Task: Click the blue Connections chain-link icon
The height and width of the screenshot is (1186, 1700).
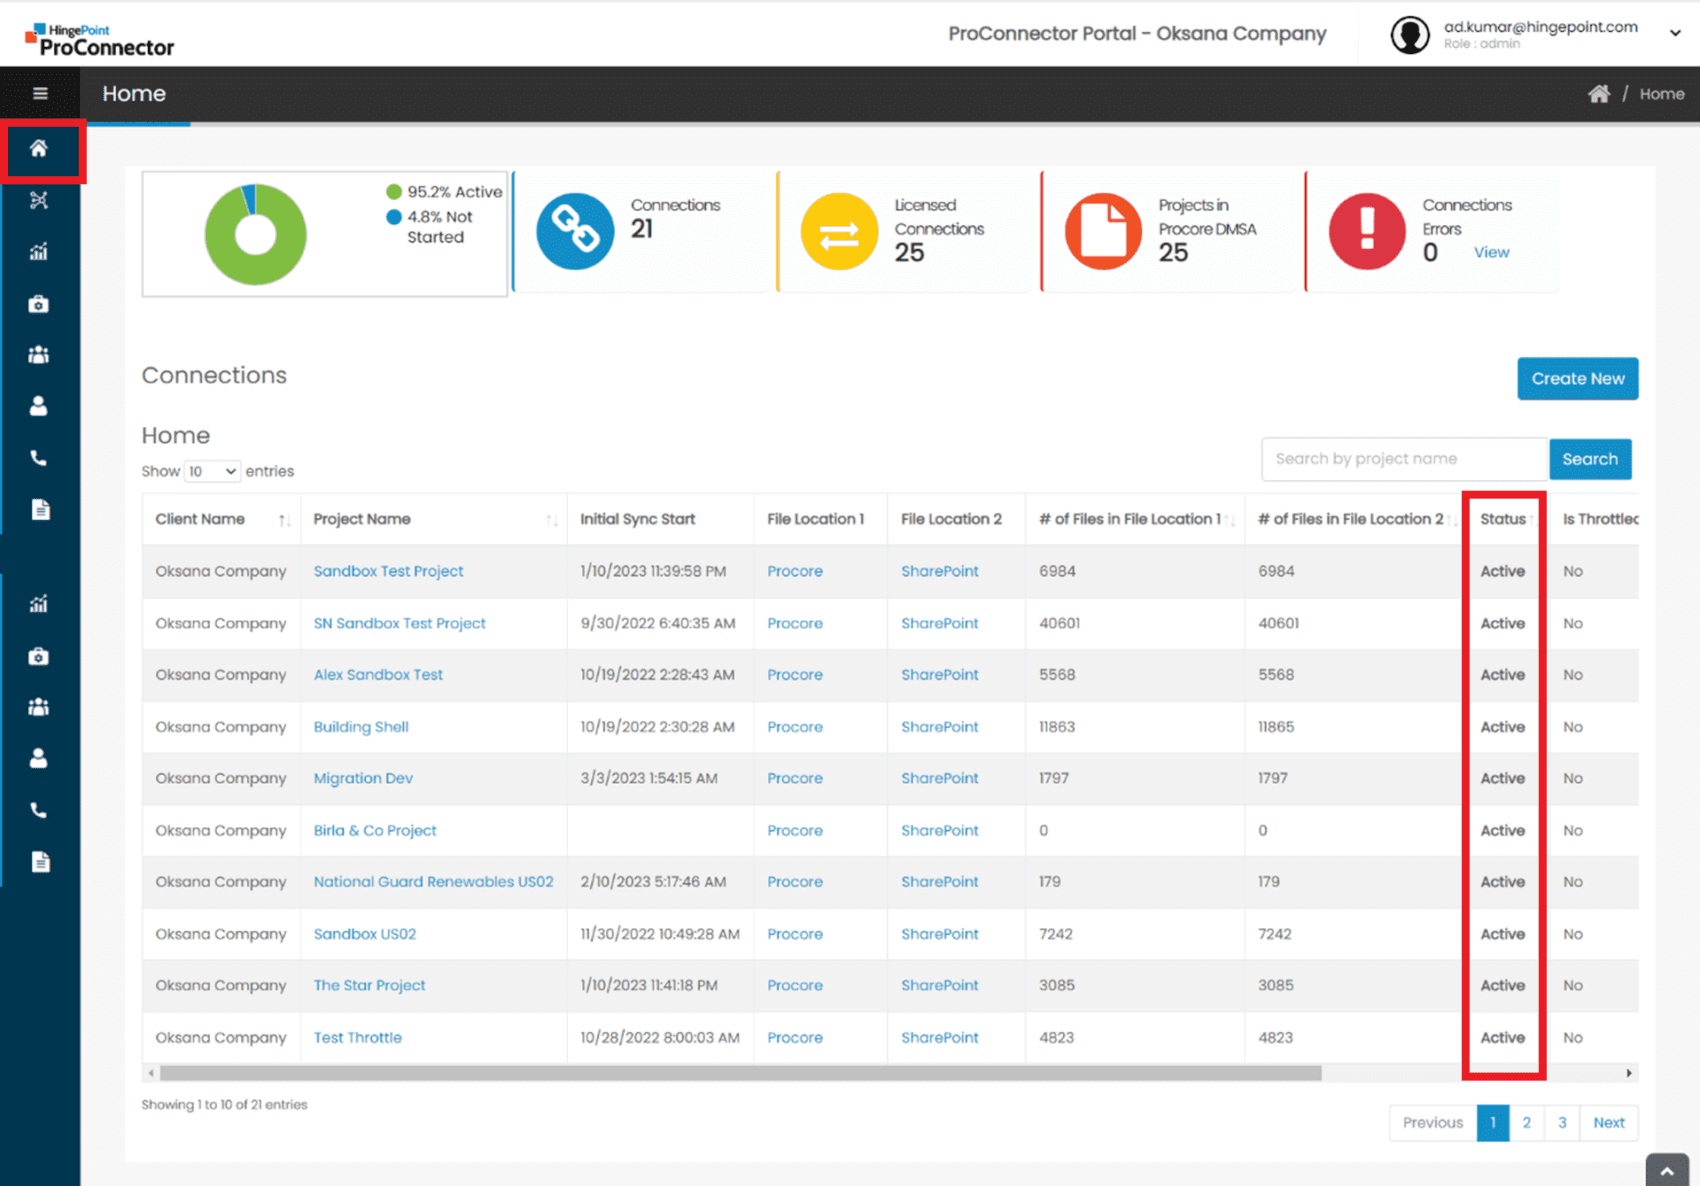Action: coord(575,232)
